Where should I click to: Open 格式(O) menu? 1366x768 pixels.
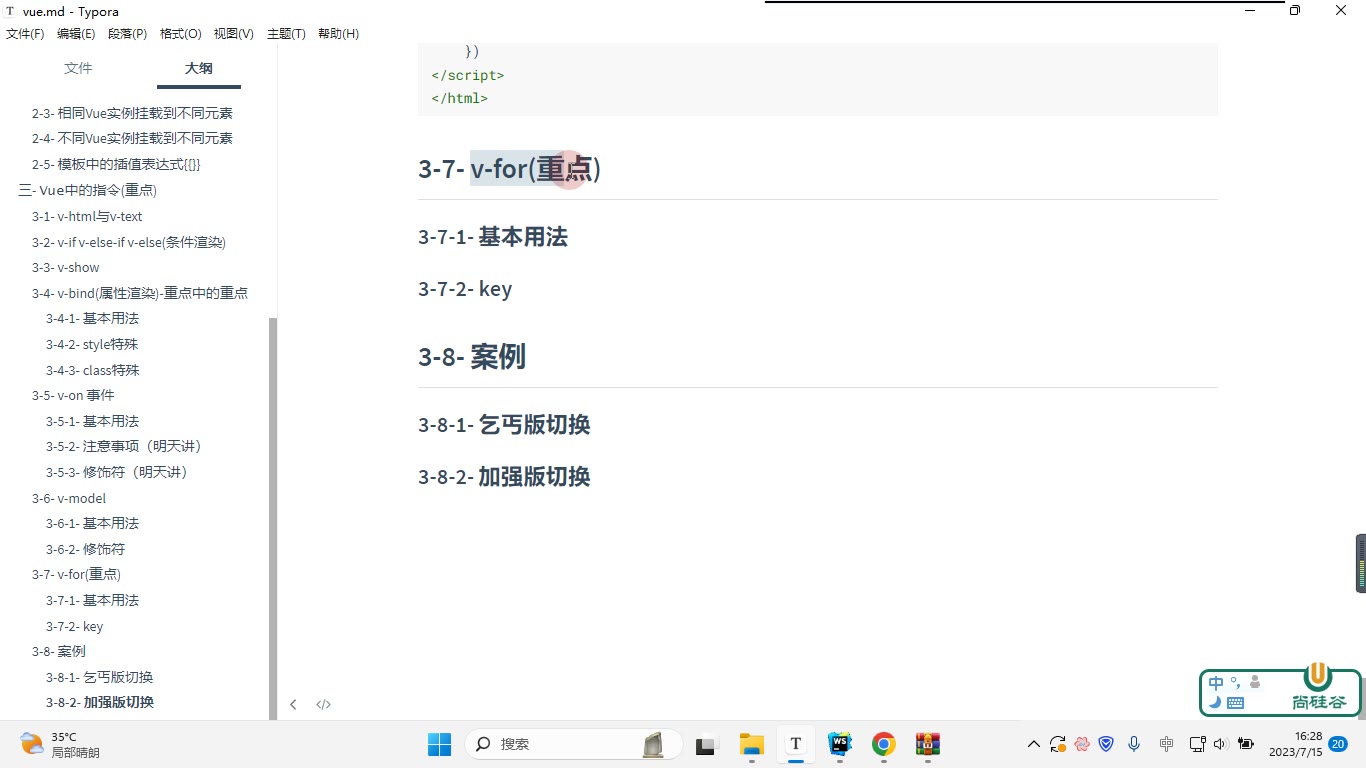tap(180, 34)
